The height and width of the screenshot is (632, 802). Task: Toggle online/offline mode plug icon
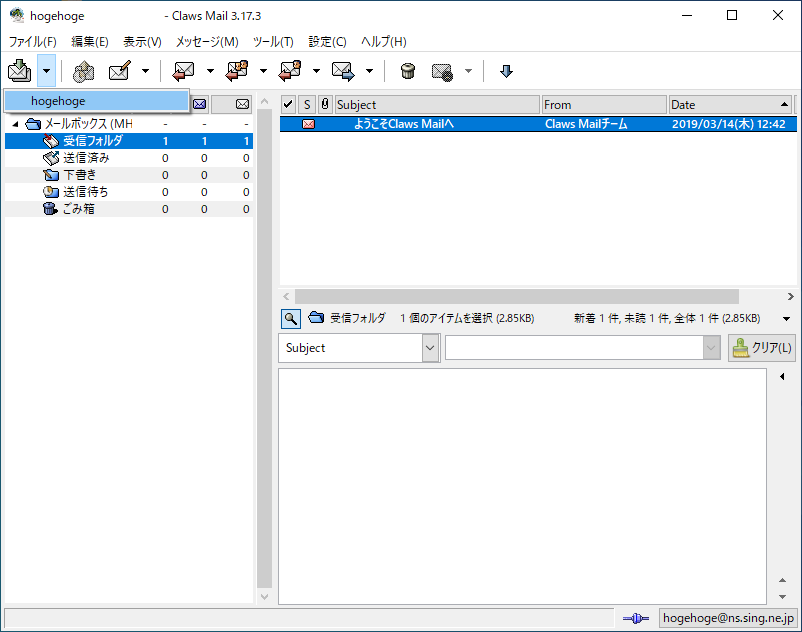click(x=636, y=619)
